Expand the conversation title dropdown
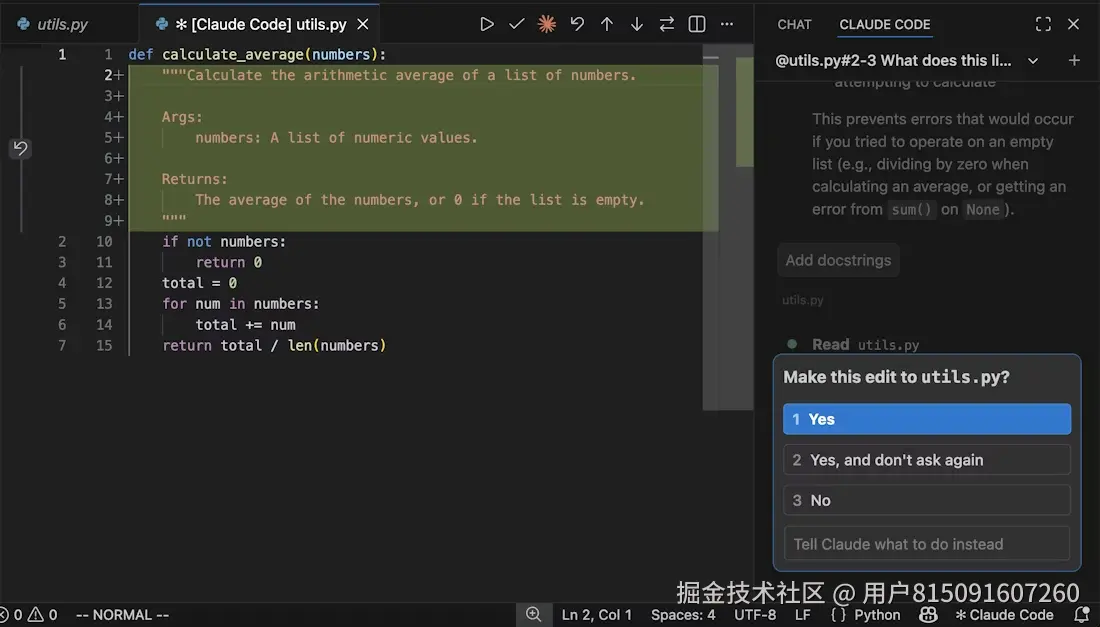The height and width of the screenshot is (627, 1100). tap(1033, 60)
